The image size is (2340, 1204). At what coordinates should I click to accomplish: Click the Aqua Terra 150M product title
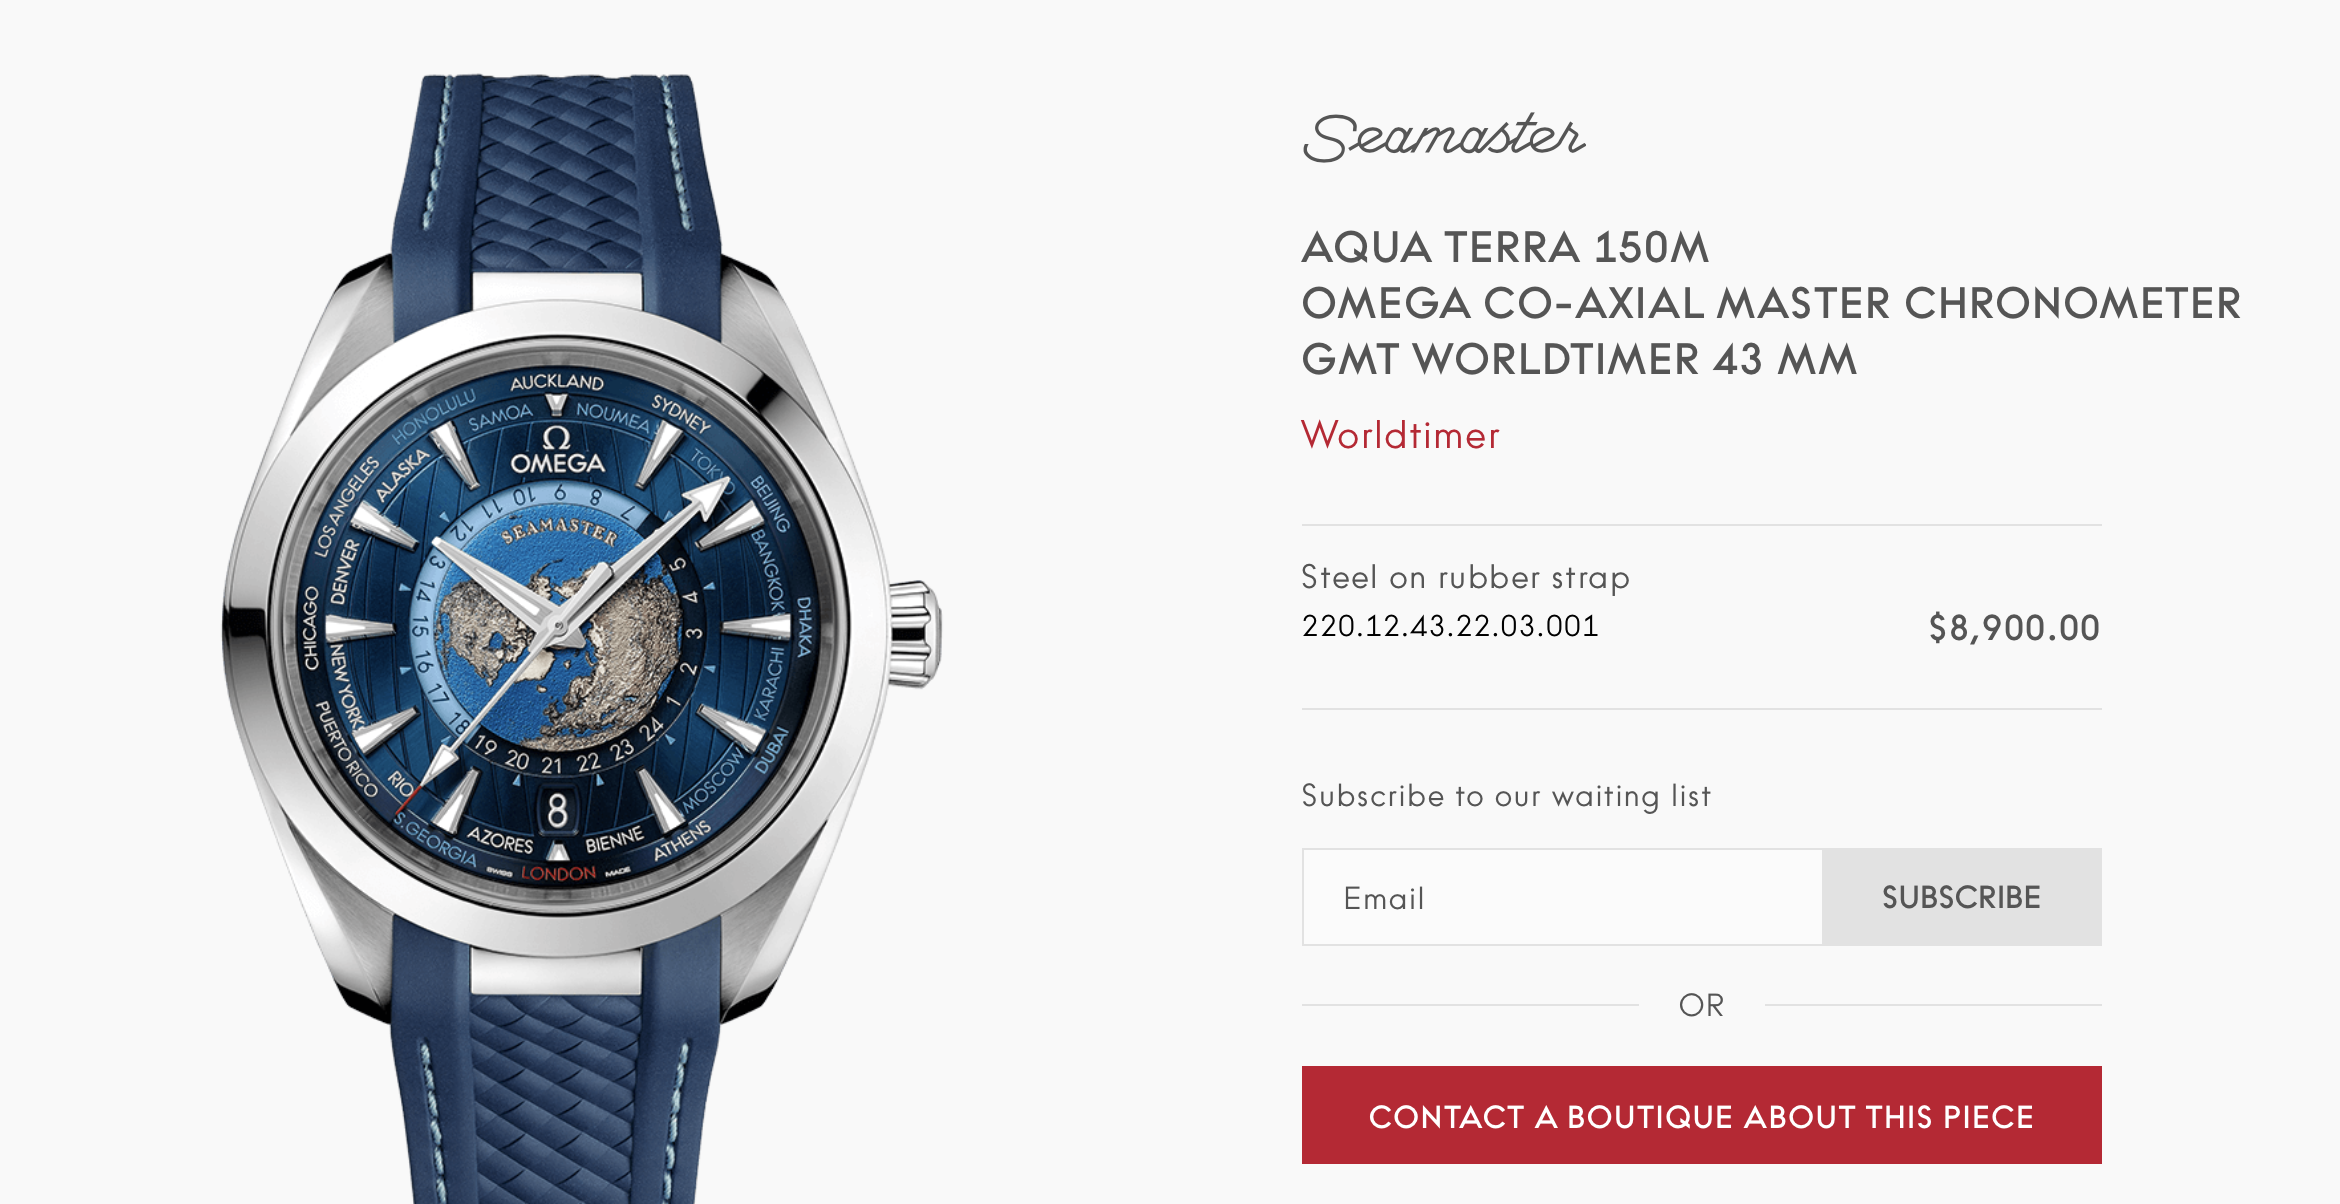pyautogui.click(x=1770, y=303)
